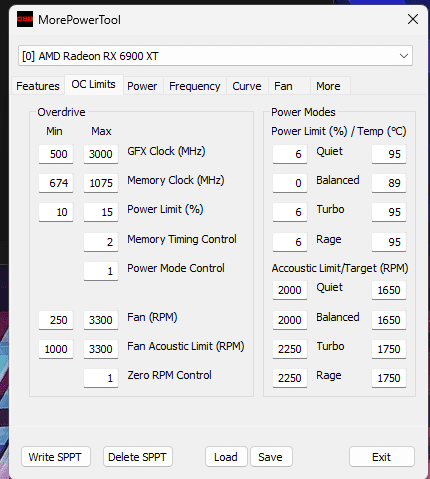Edit the Memory Clock max field 1075
Viewport: 430px width, 479px height.
pyautogui.click(x=101, y=183)
